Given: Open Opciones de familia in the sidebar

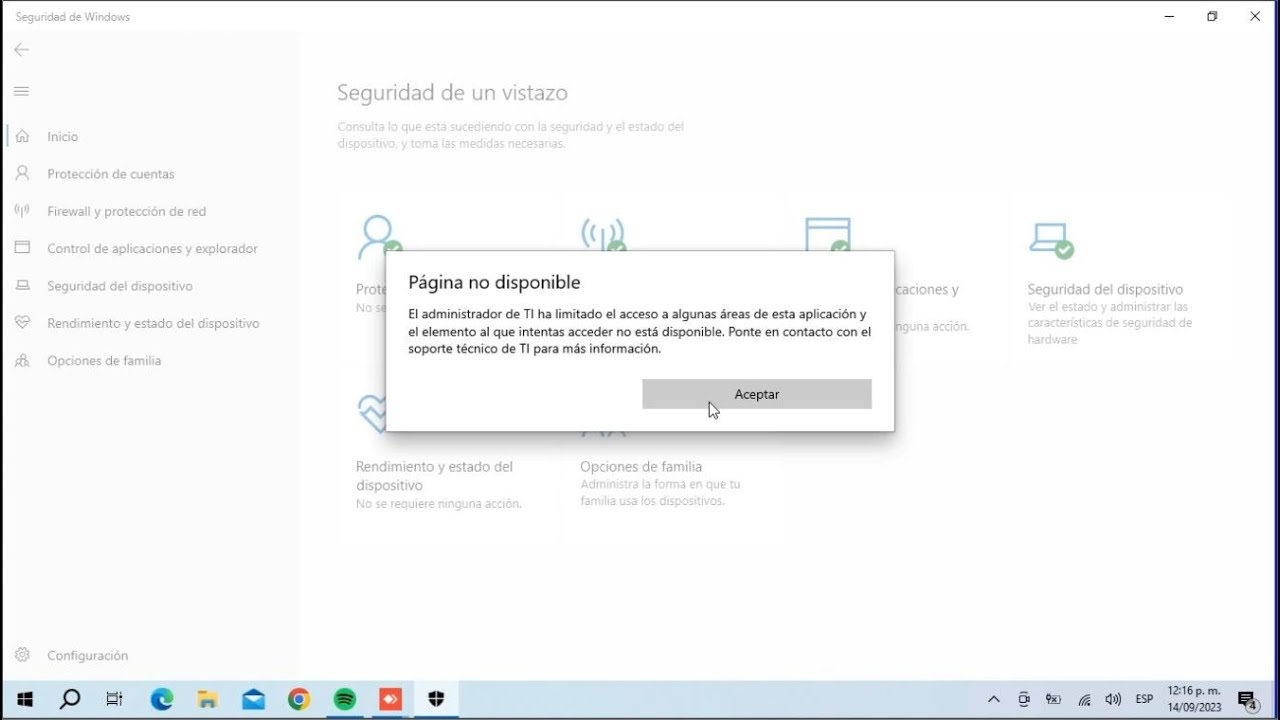Looking at the screenshot, I should [104, 360].
